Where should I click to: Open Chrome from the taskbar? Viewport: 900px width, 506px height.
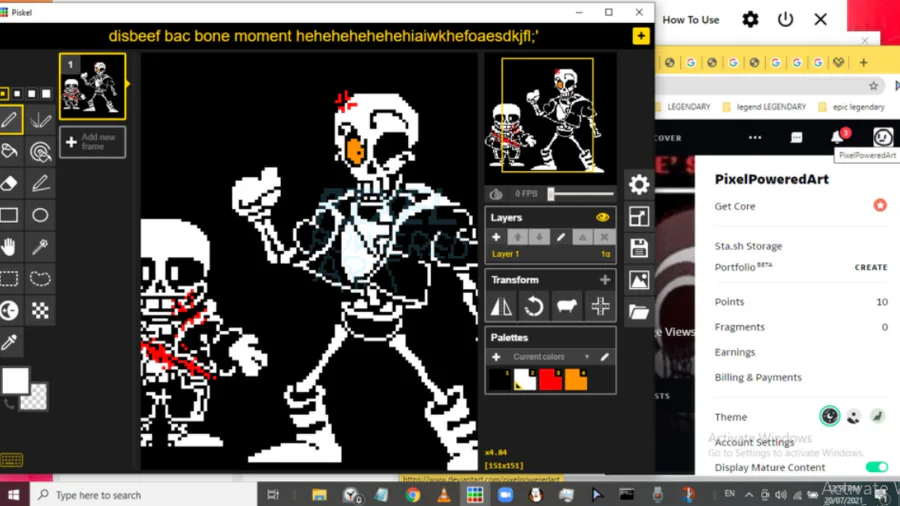click(412, 495)
